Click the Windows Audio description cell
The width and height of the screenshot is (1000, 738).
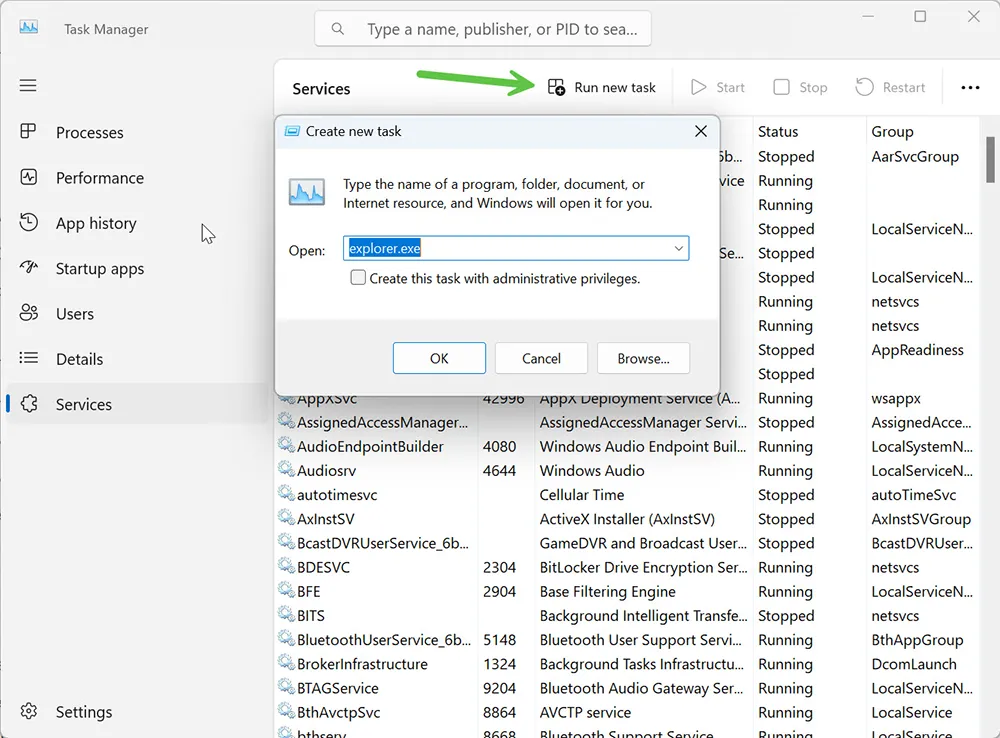coord(592,471)
